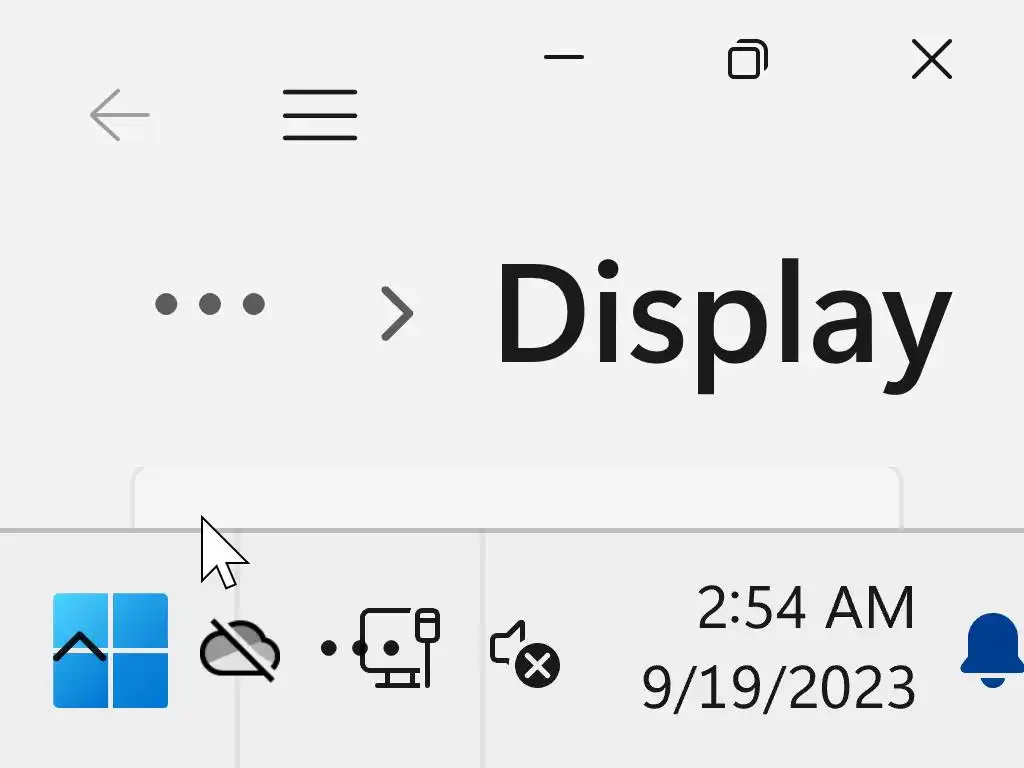
Task: Click the breadcrumb chevron before Display
Action: click(397, 313)
